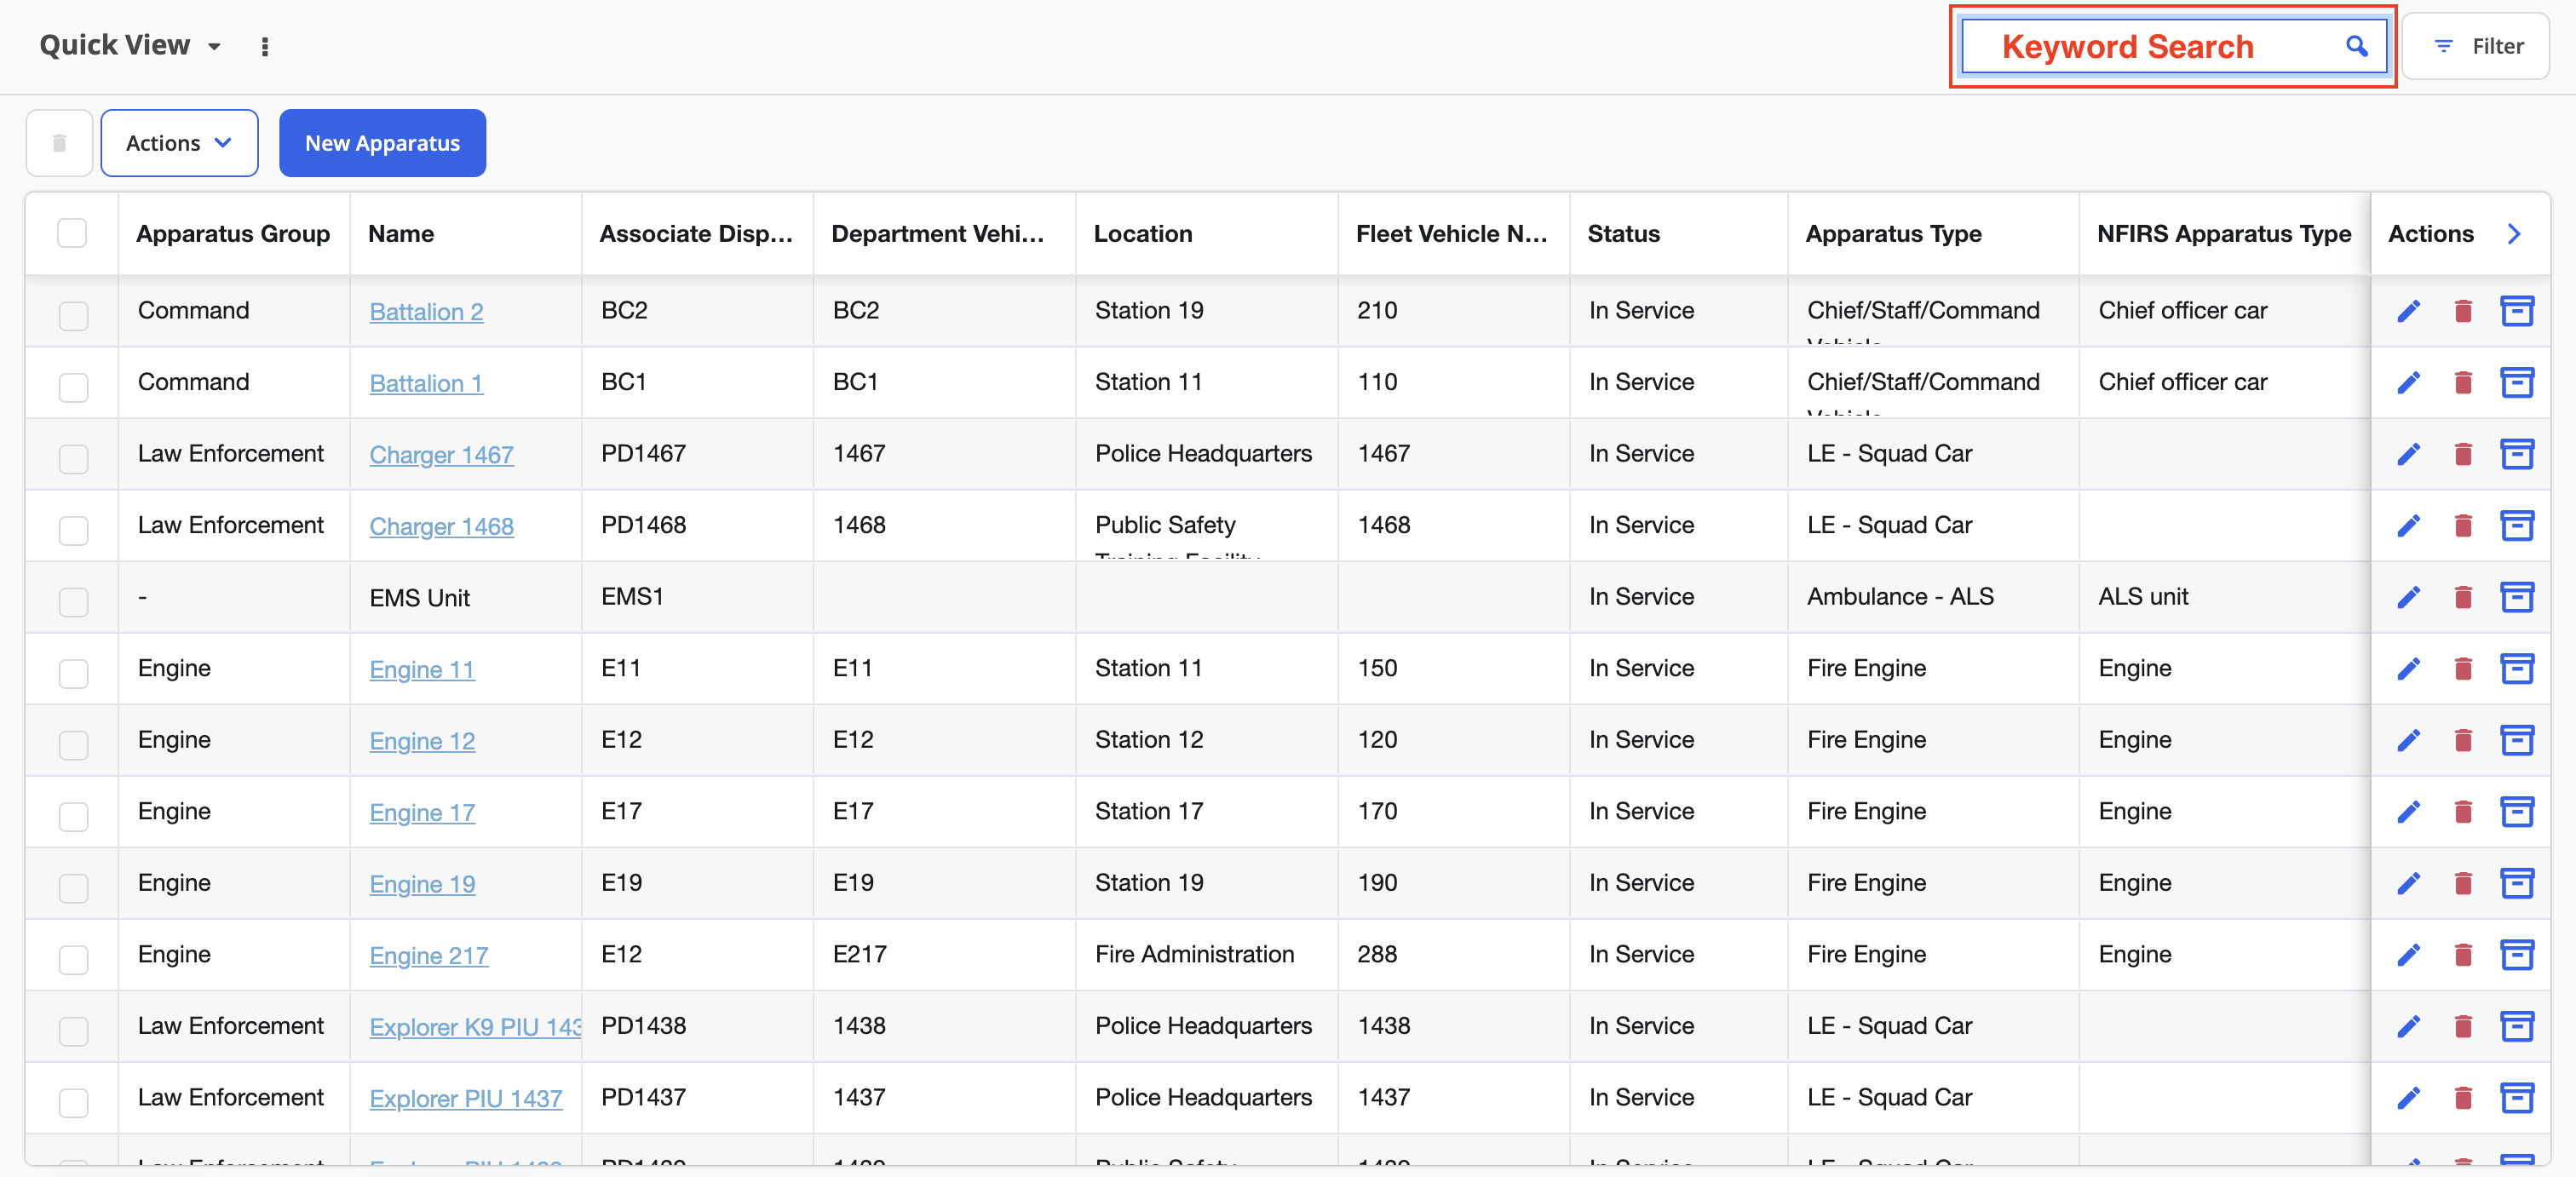Click the keyword search magnifier icon
The image size is (2576, 1177).
tap(2357, 46)
